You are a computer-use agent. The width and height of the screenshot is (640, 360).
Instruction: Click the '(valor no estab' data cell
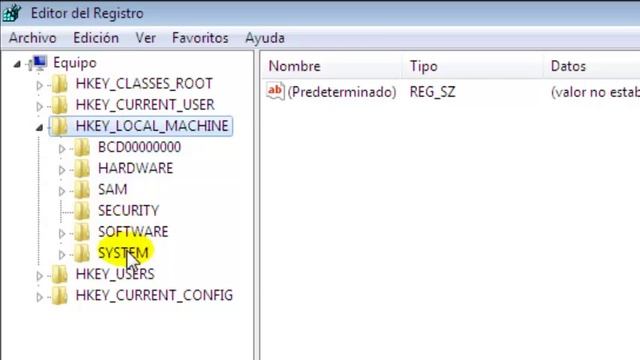pyautogui.click(x=595, y=92)
